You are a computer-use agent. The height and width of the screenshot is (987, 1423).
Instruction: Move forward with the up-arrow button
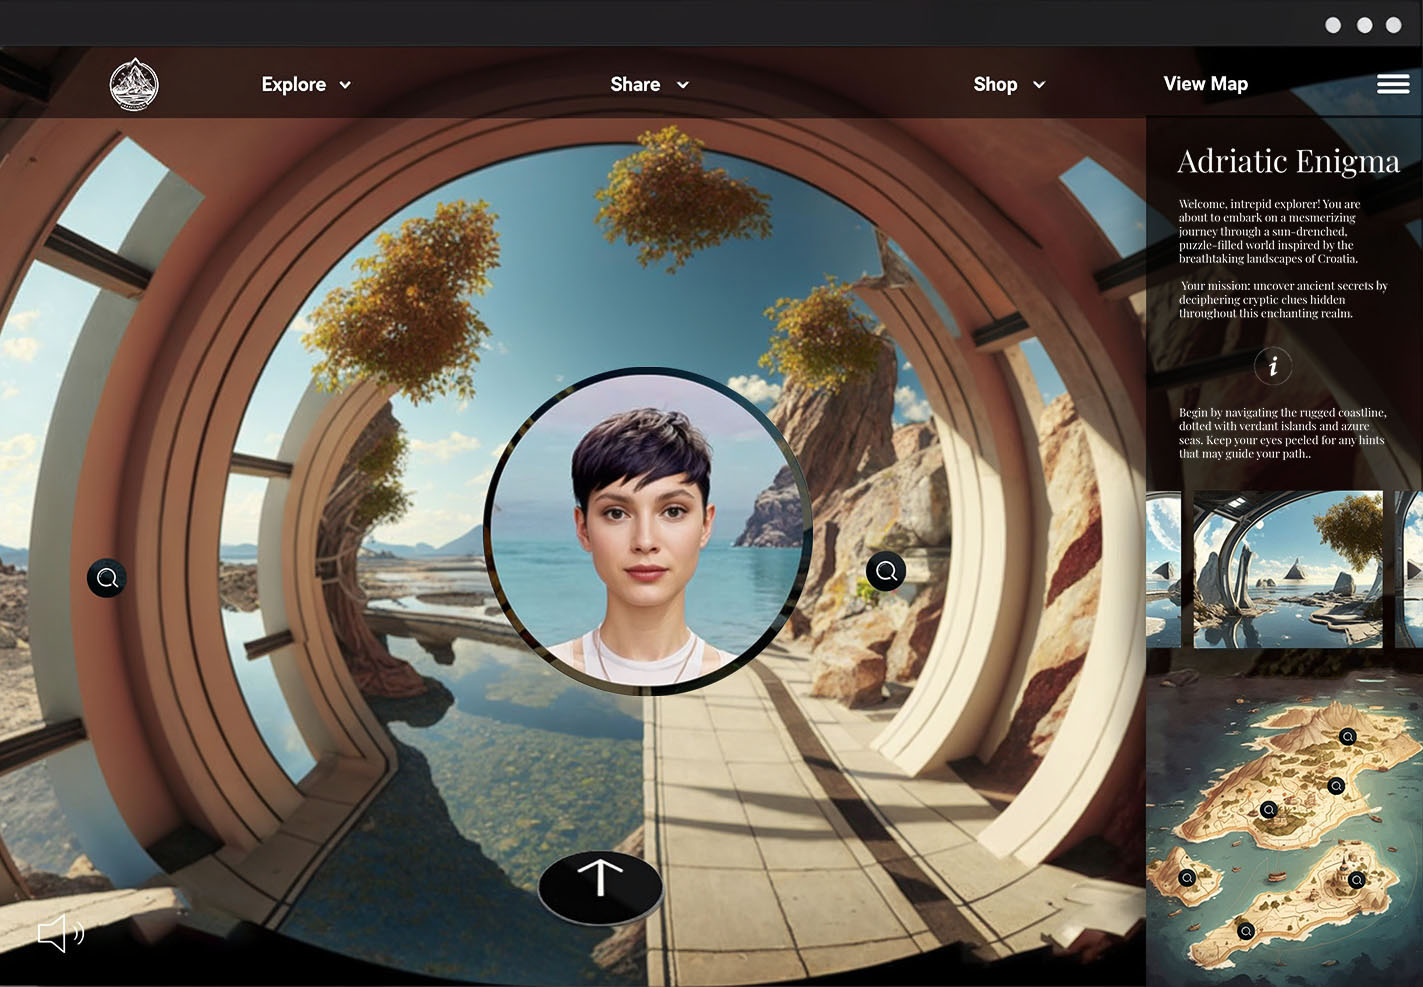(600, 886)
